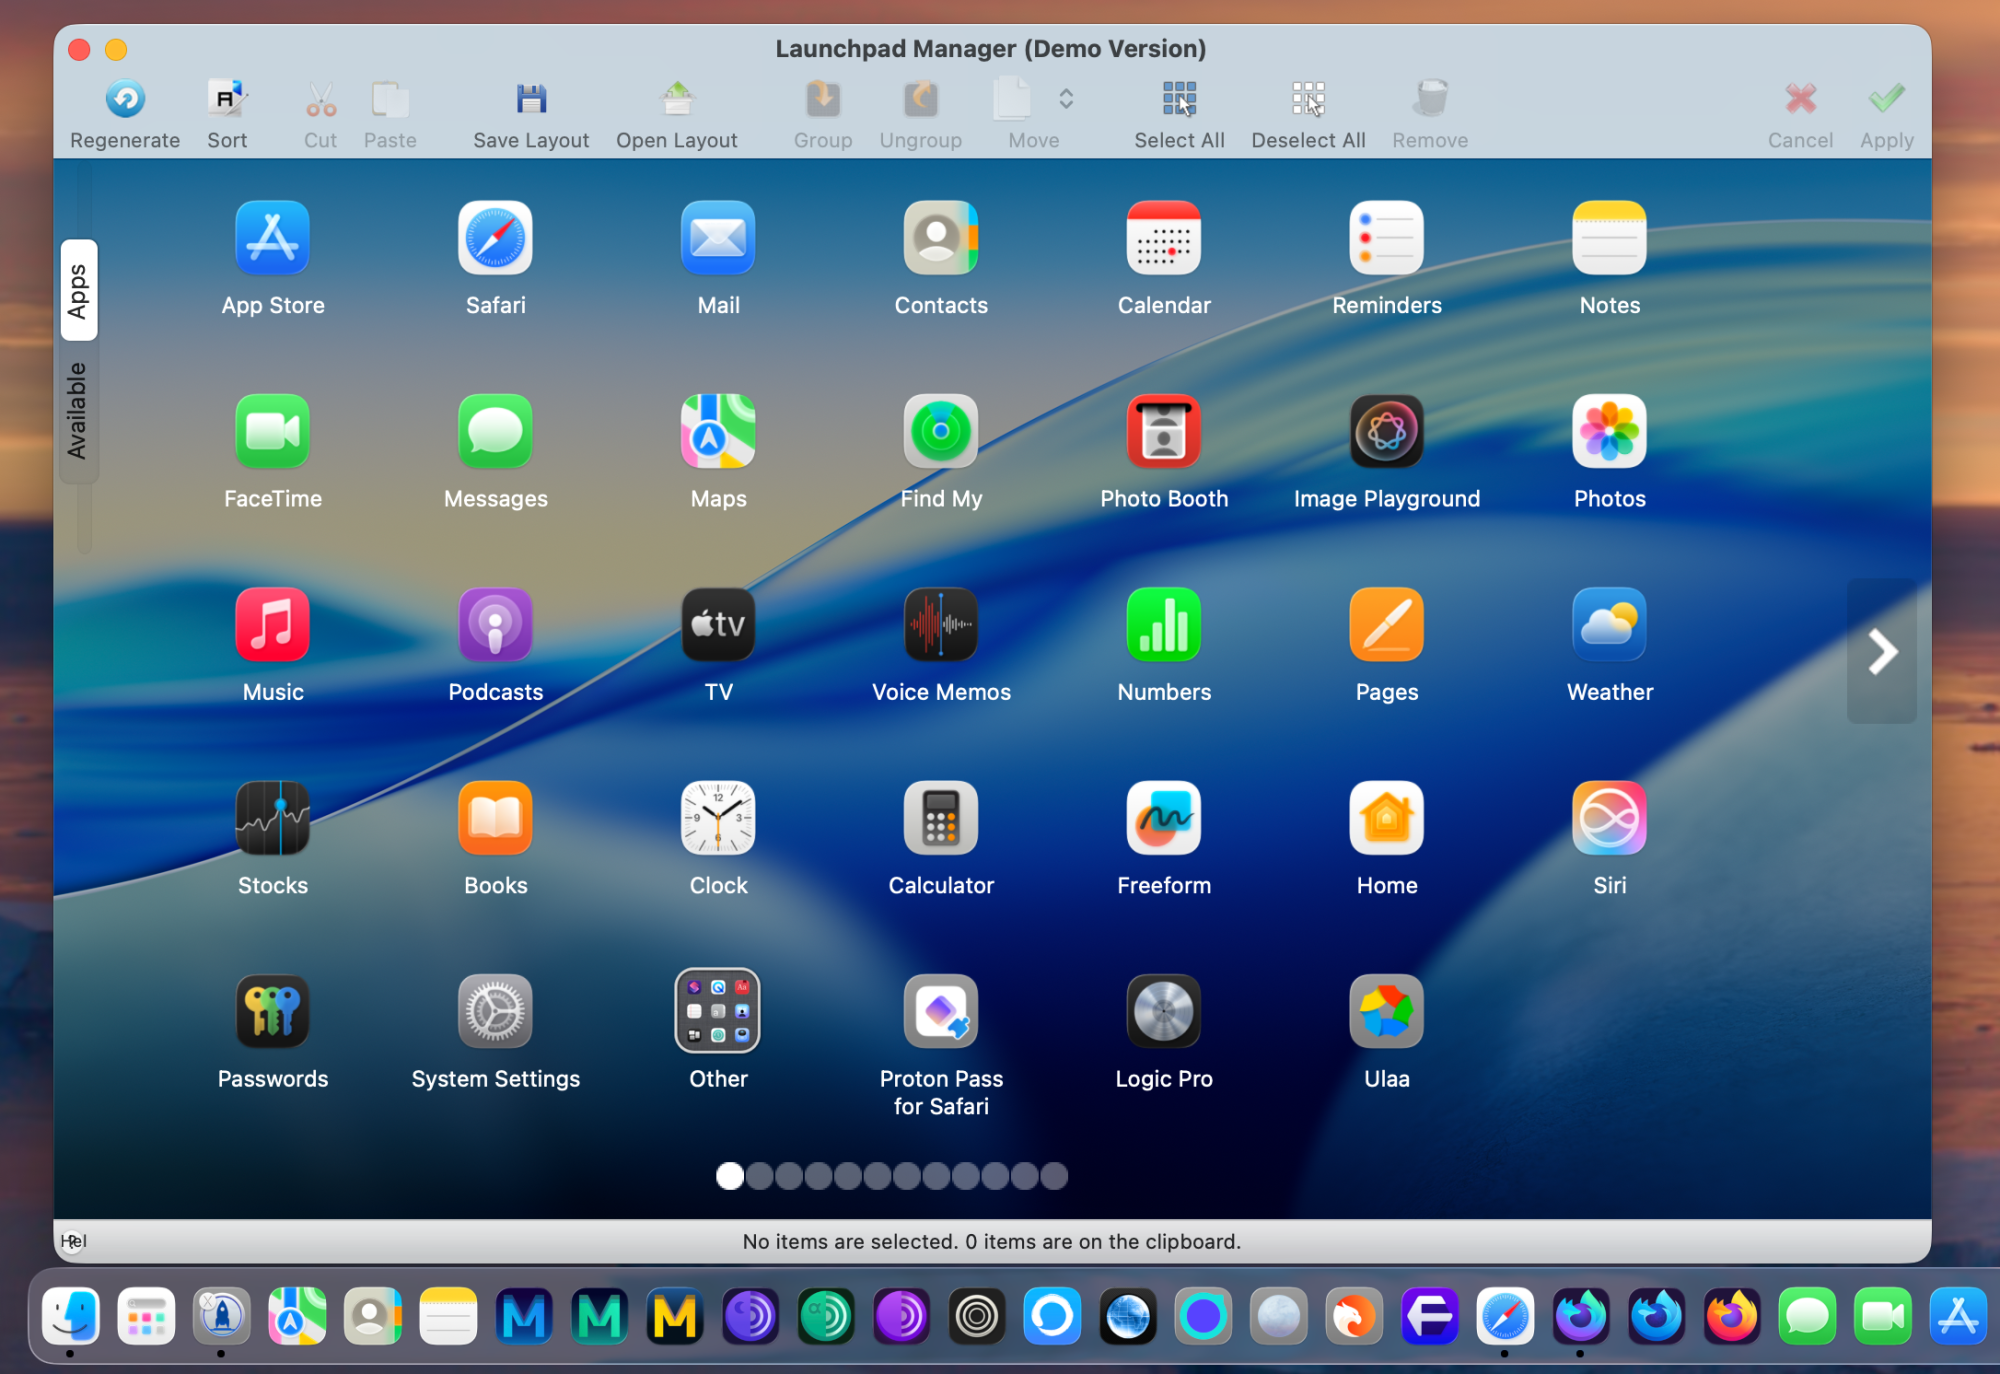Click the Ungroup toolbar icon

click(x=921, y=99)
